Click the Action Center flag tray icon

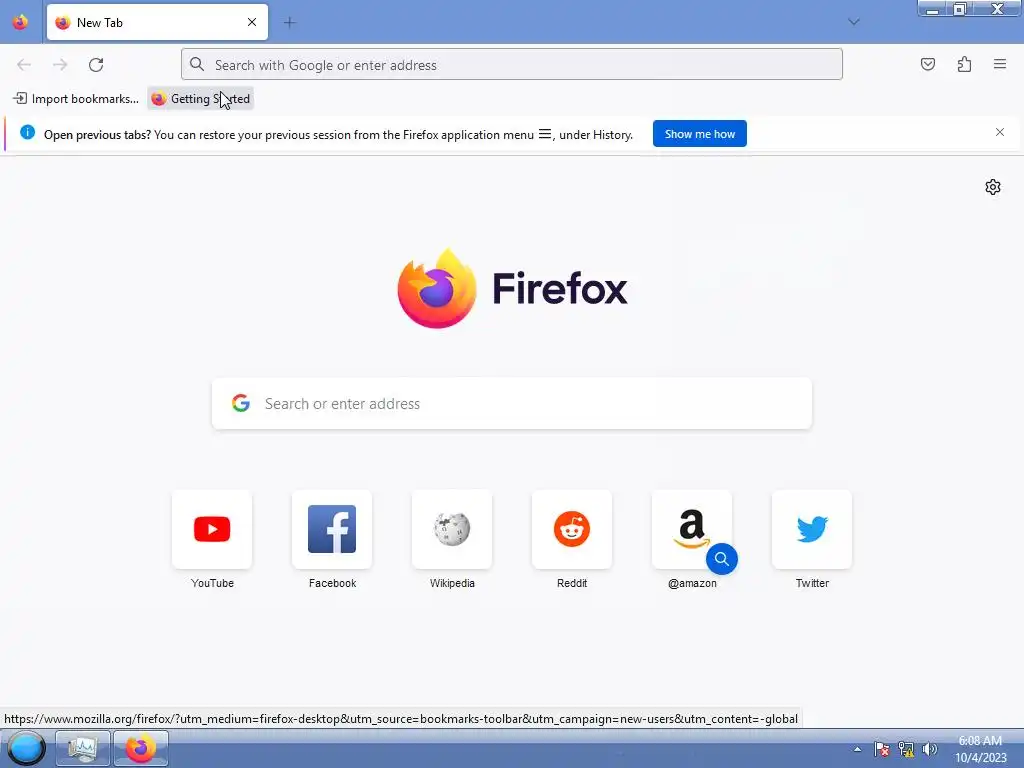point(882,749)
